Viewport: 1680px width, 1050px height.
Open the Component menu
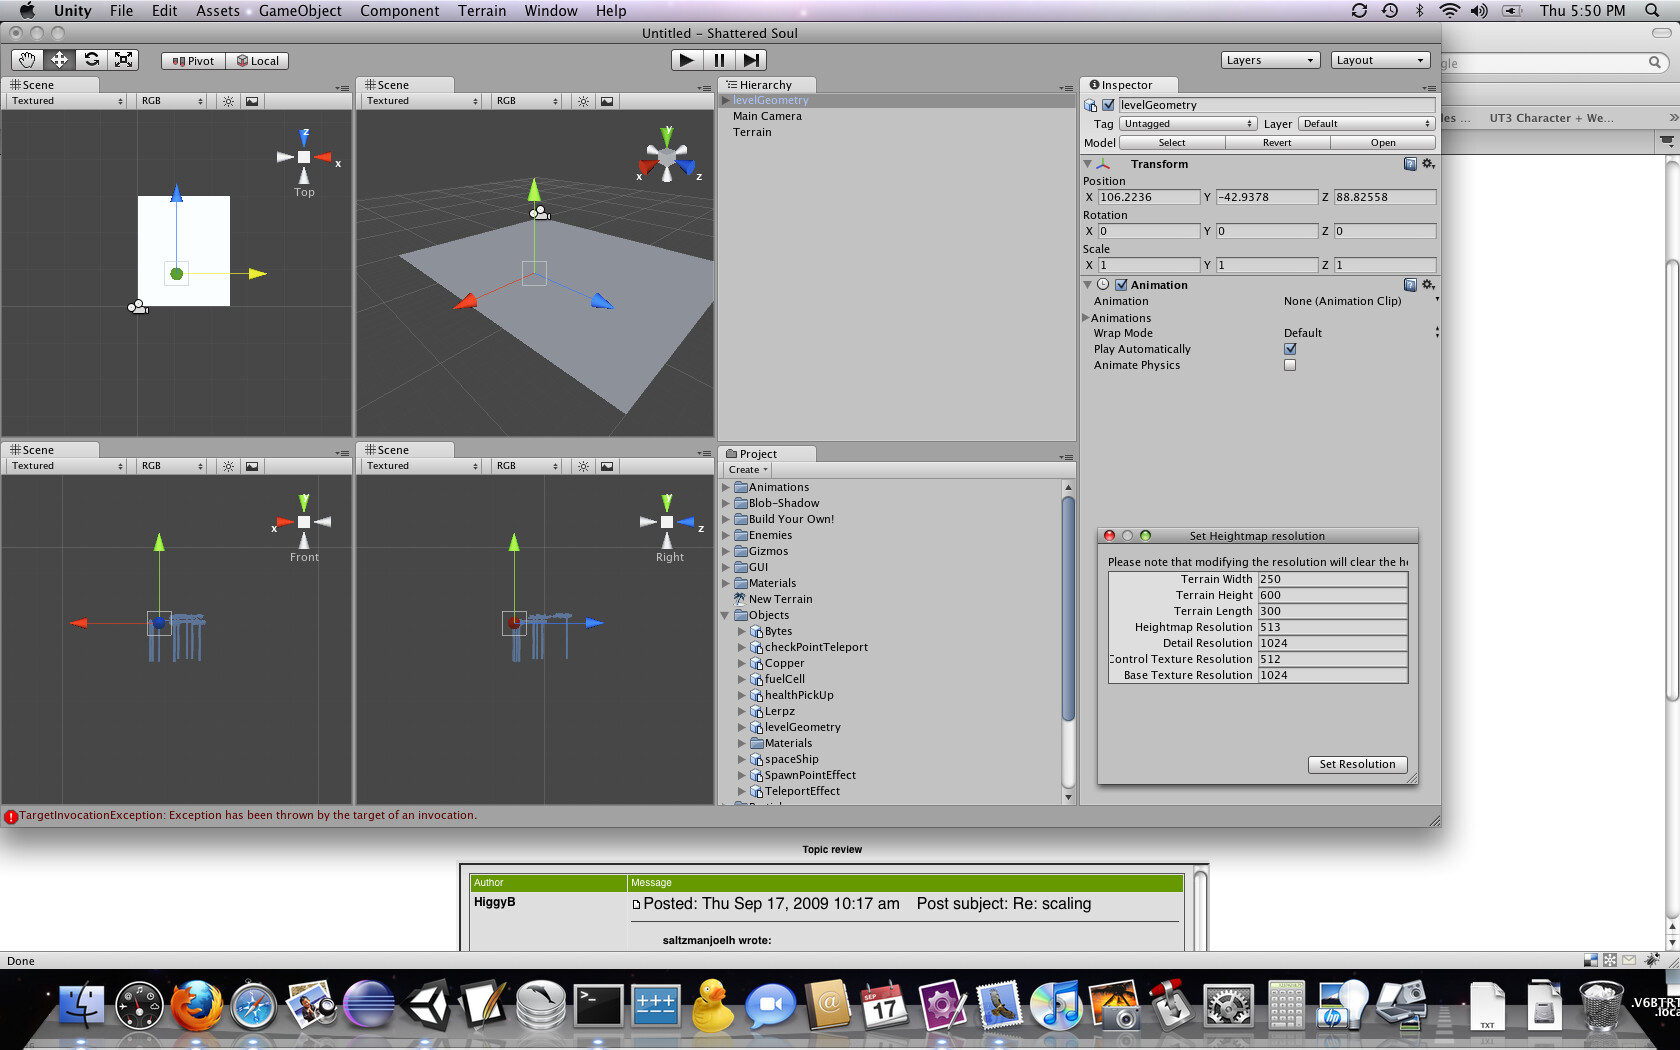tap(399, 11)
